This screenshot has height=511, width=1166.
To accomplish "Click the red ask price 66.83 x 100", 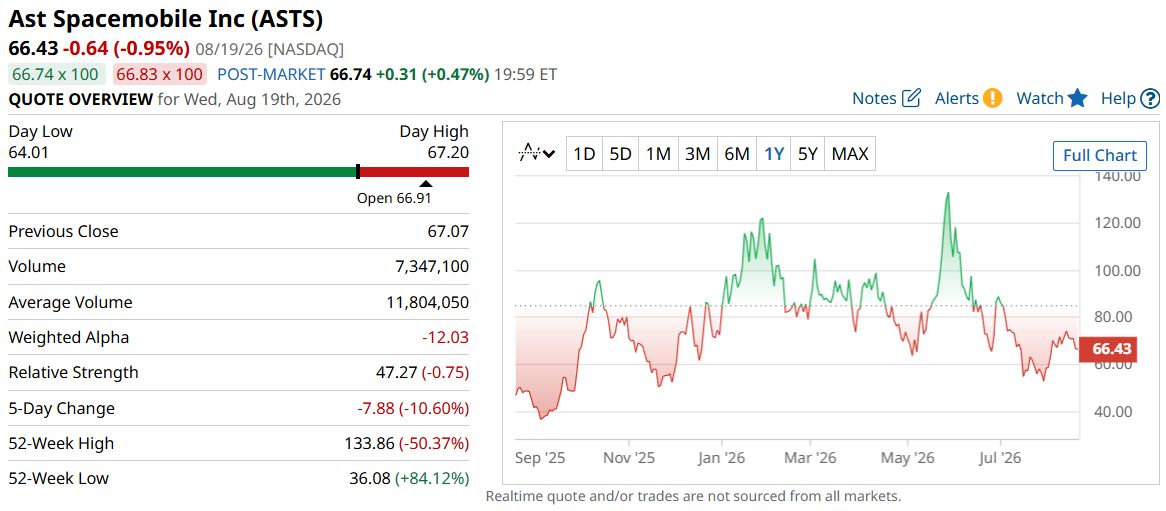I will [160, 74].
